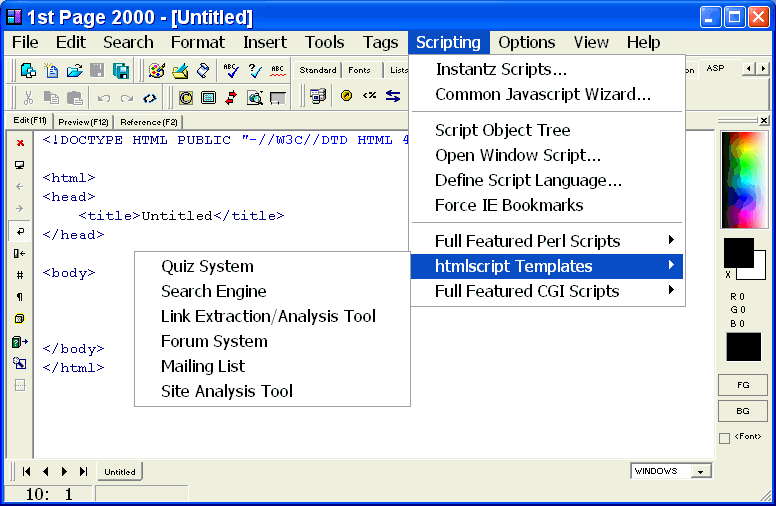This screenshot has width=776, height=506.
Task: Select Define Script Language...
Action: (x=548, y=180)
